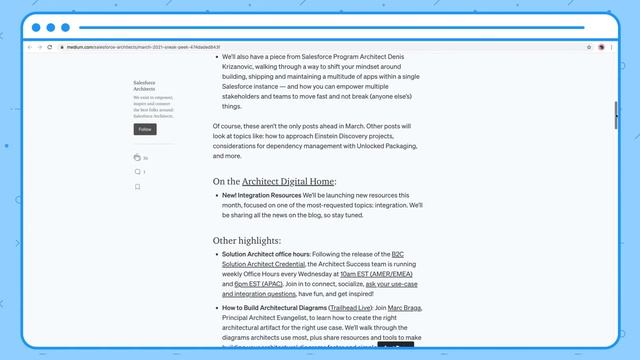Screen dimensions: 640x360
Task: Click the second blue window dot
Action: point(51,27)
